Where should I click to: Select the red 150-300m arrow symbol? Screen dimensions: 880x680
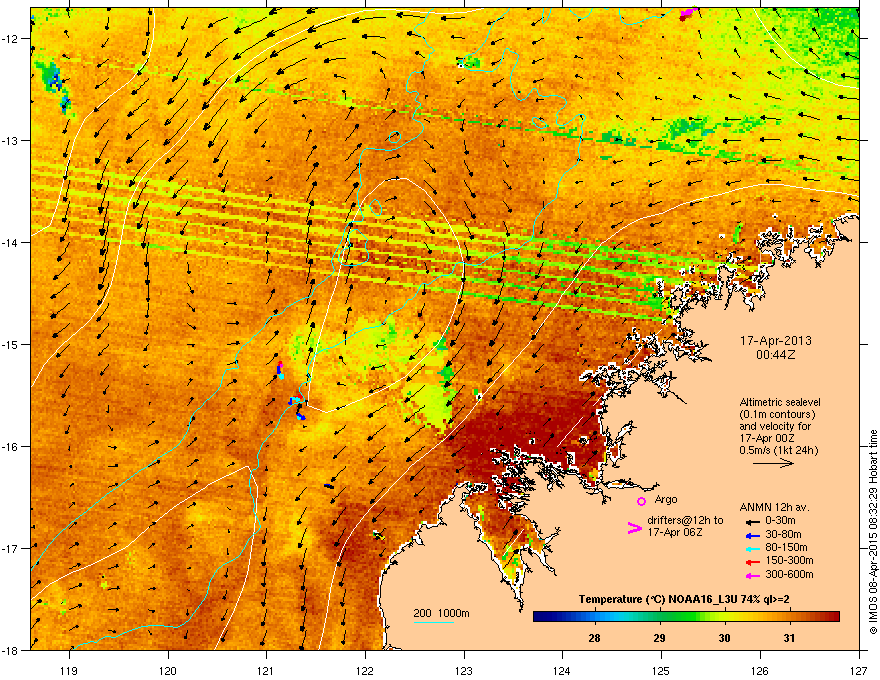752,562
